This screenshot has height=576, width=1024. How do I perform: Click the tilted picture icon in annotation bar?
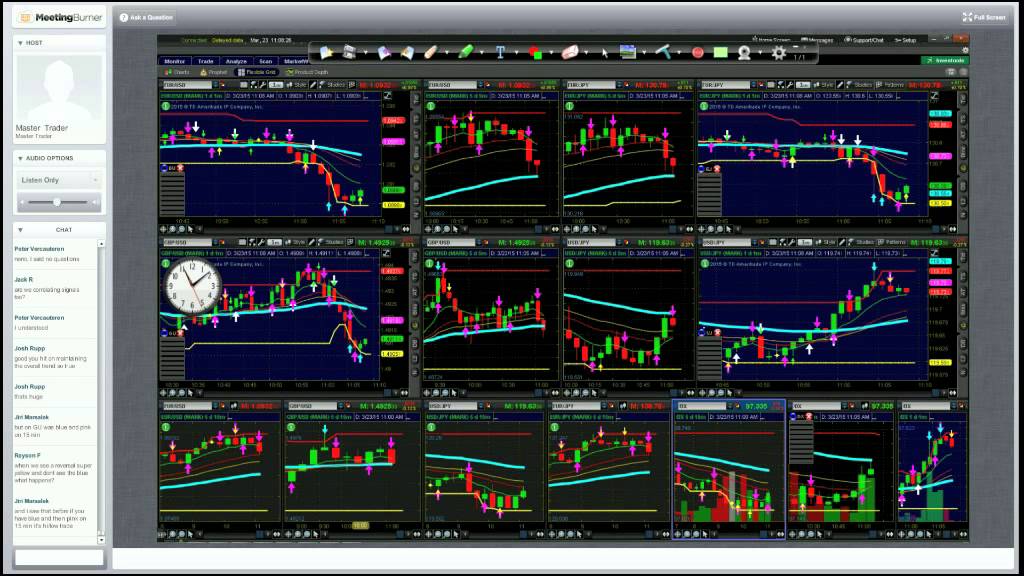tap(407, 52)
